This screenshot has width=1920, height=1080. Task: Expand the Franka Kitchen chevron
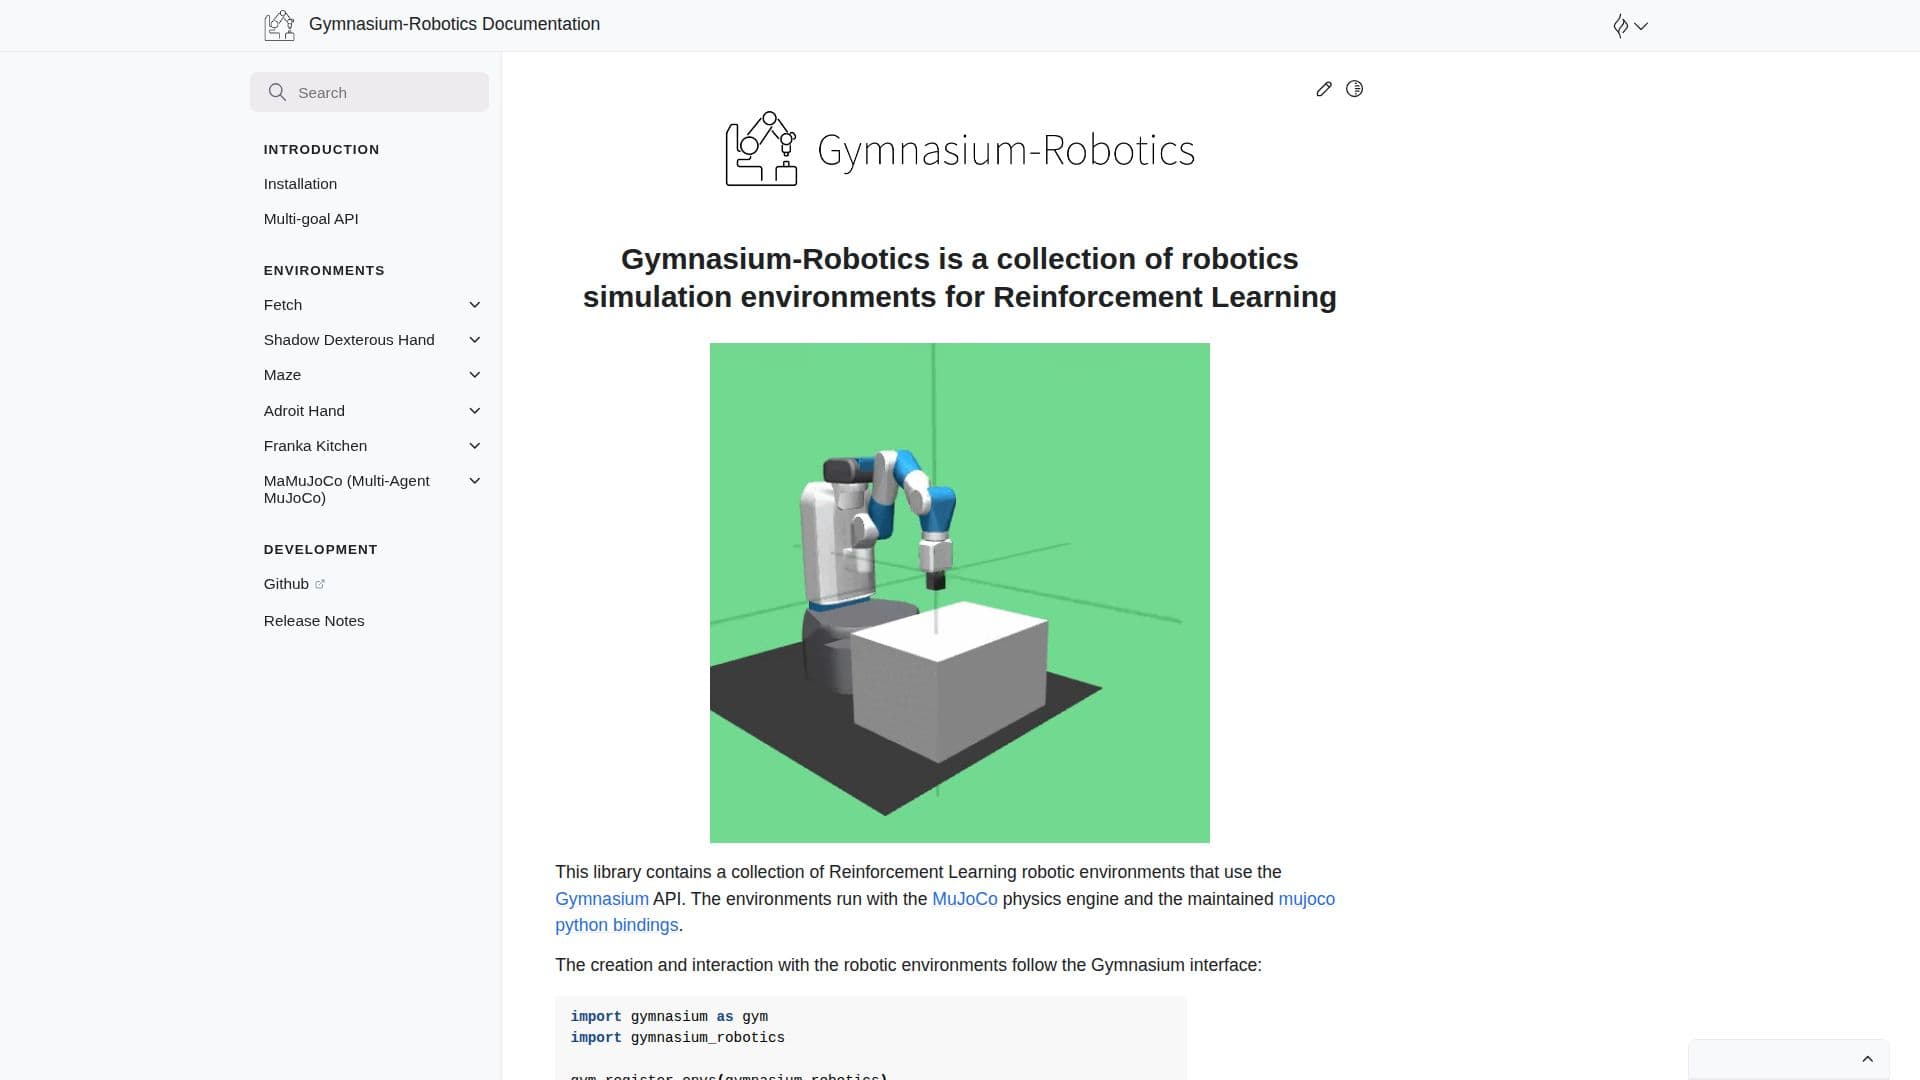(475, 446)
